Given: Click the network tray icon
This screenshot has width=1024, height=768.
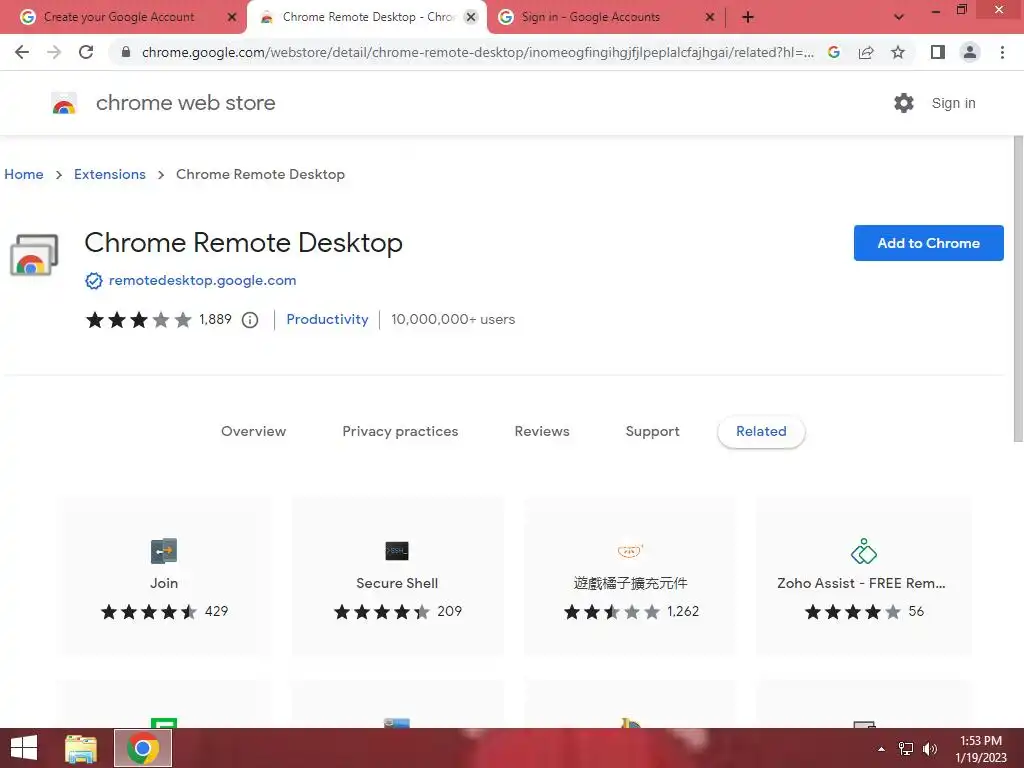Looking at the screenshot, I should point(906,749).
